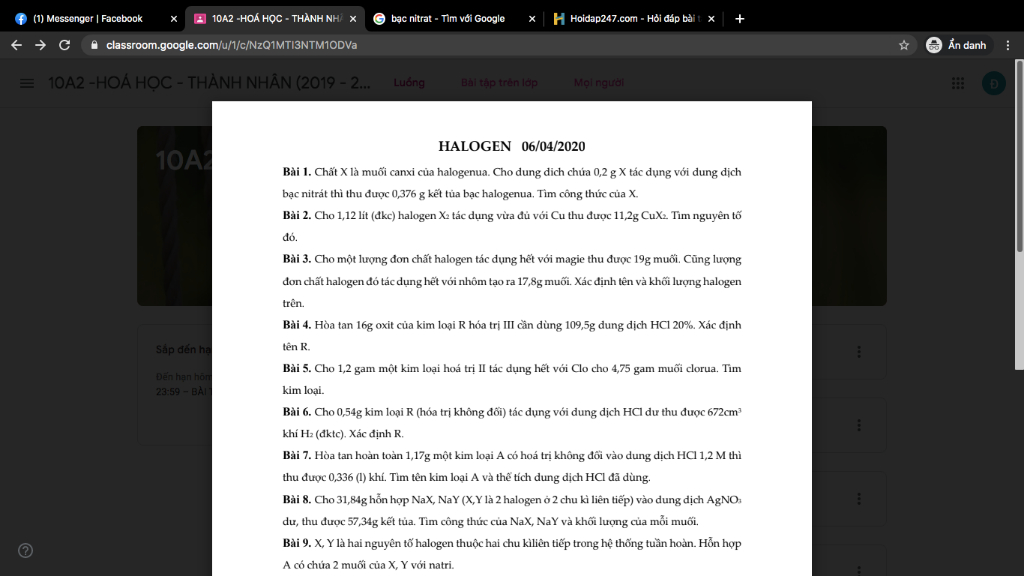Close the bạc nitrat Google tab

point(532,19)
